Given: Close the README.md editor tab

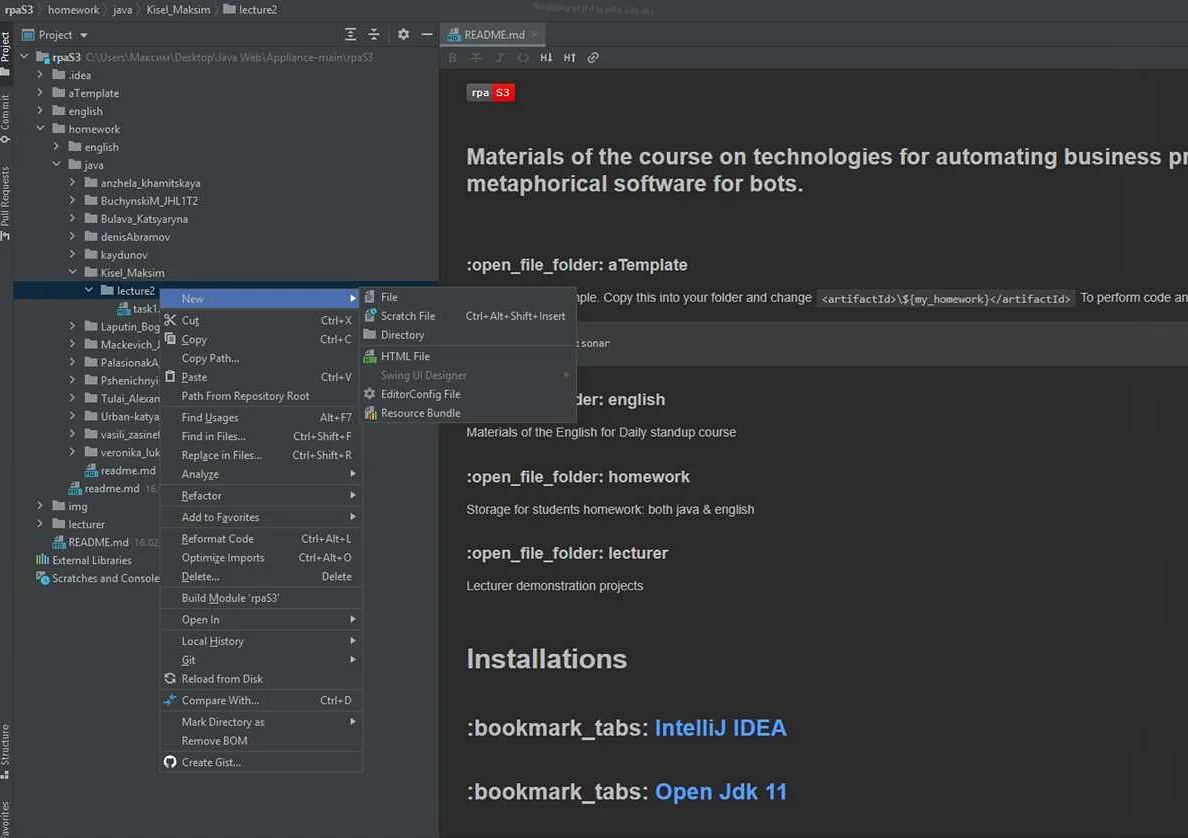Looking at the screenshot, I should tap(535, 34).
